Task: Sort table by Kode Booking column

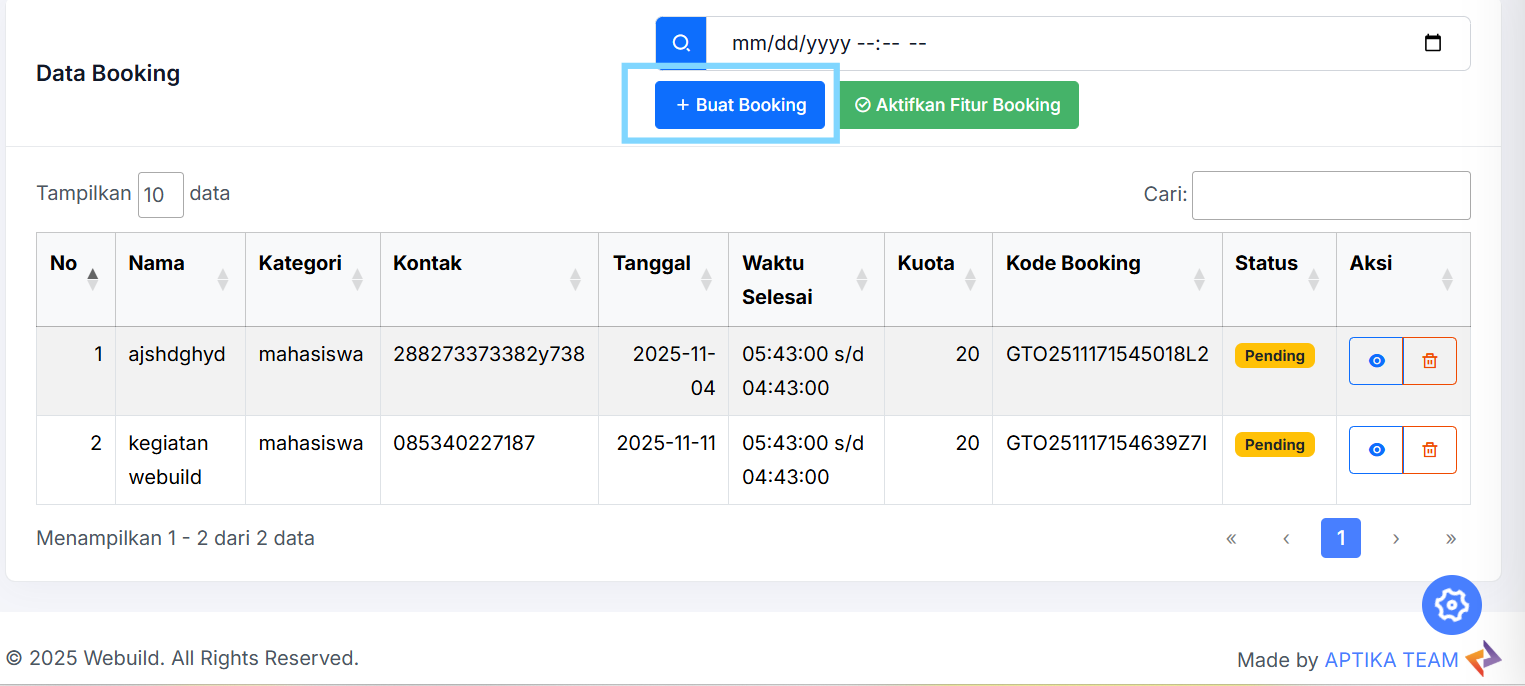Action: click(x=1107, y=279)
